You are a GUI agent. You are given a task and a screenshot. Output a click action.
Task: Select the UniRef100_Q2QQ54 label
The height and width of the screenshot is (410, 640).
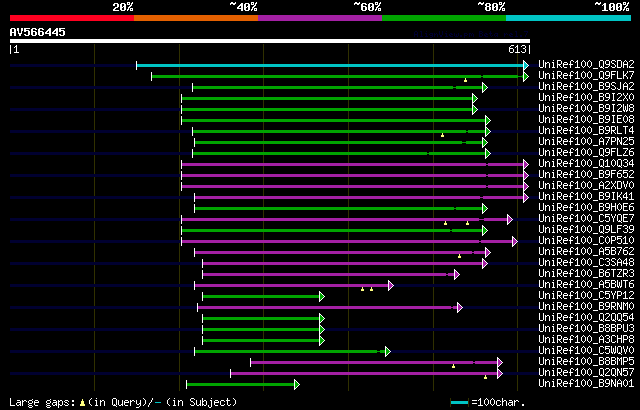click(587, 318)
